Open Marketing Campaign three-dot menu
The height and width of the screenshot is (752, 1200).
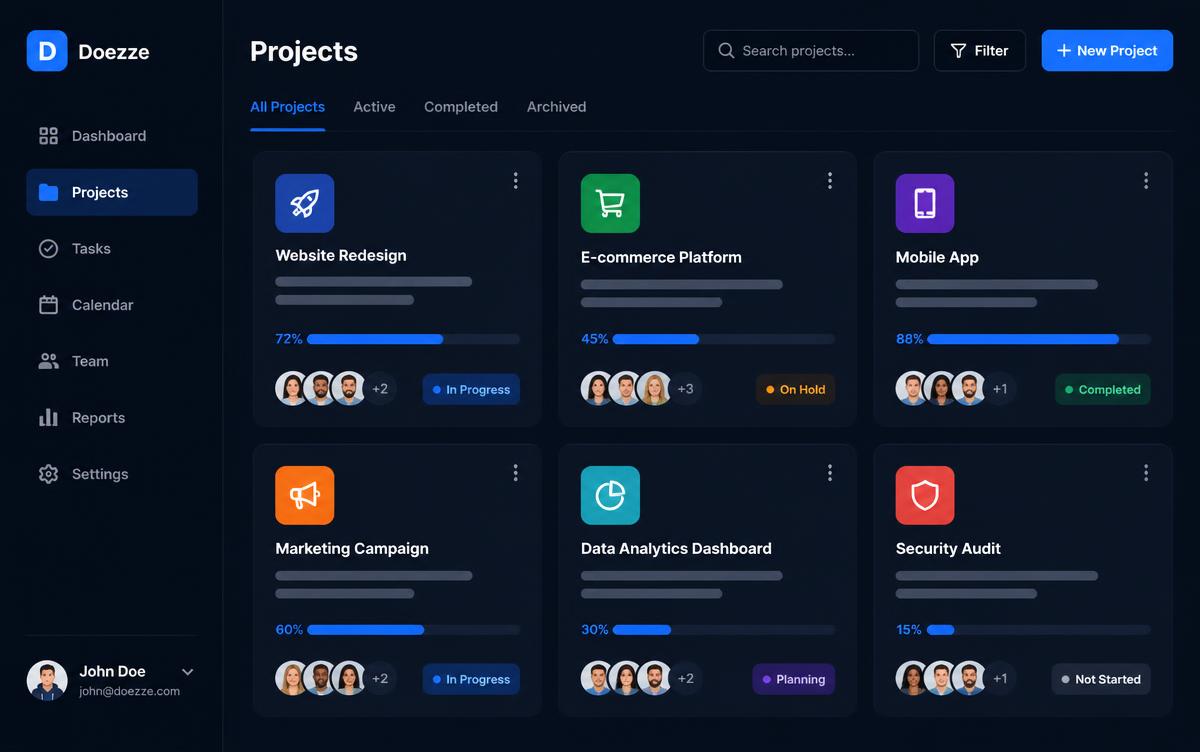pyautogui.click(x=515, y=473)
